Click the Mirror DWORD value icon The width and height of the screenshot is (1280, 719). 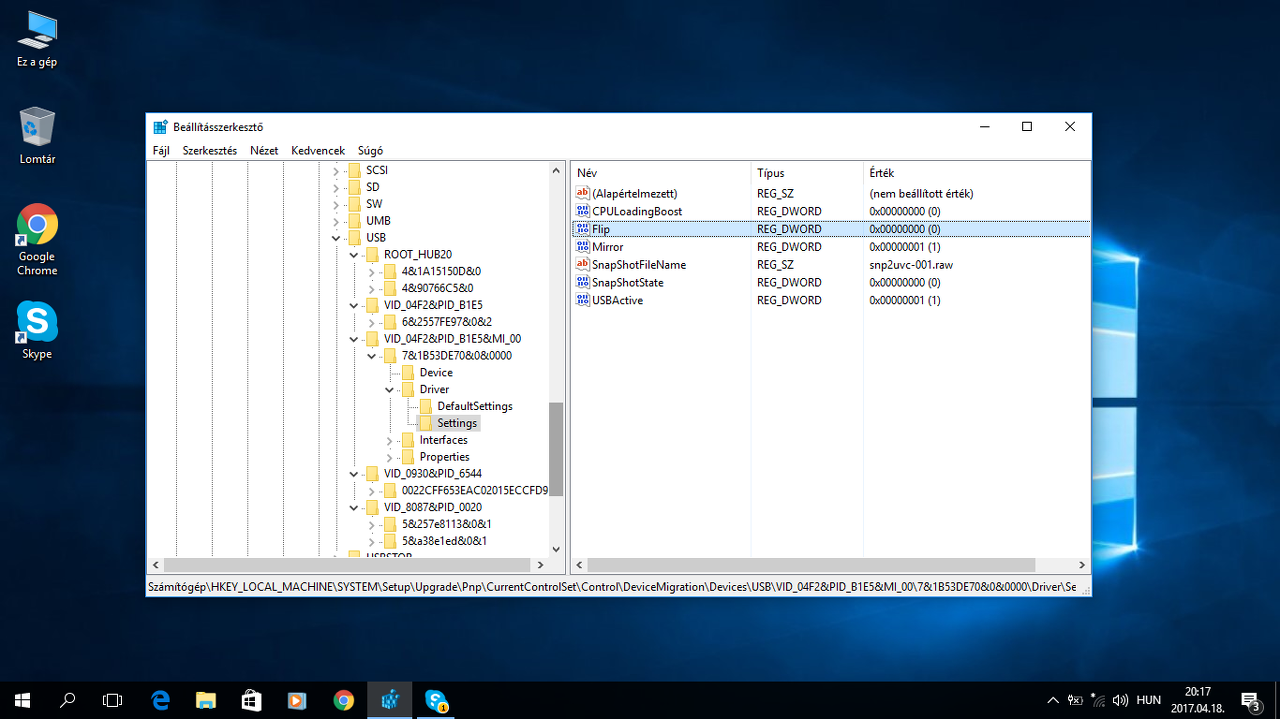coord(583,247)
